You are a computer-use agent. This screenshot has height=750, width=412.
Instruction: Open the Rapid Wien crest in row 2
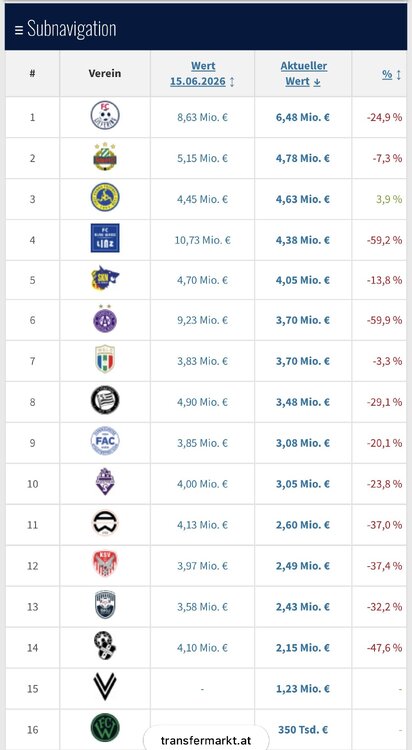click(x=105, y=156)
